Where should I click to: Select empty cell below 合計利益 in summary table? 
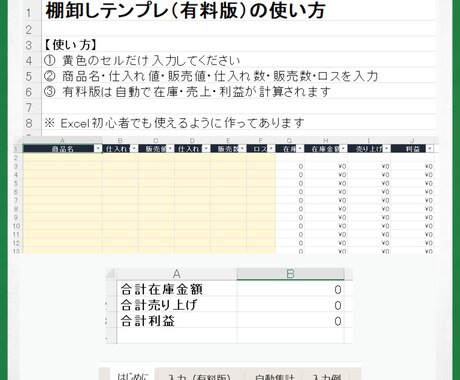(x=177, y=336)
